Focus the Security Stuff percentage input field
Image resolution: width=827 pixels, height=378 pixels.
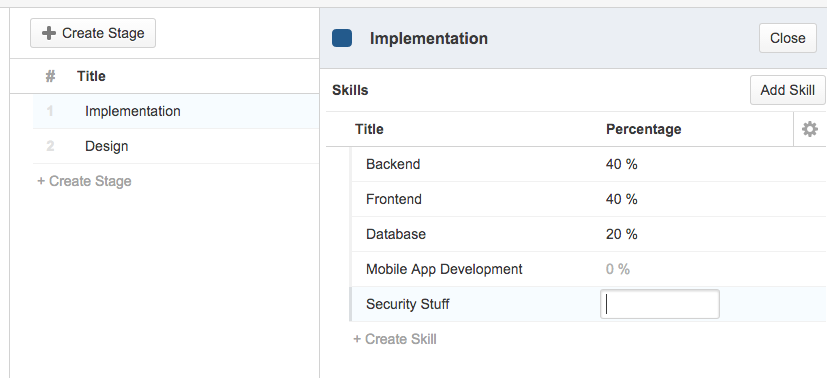tap(660, 304)
